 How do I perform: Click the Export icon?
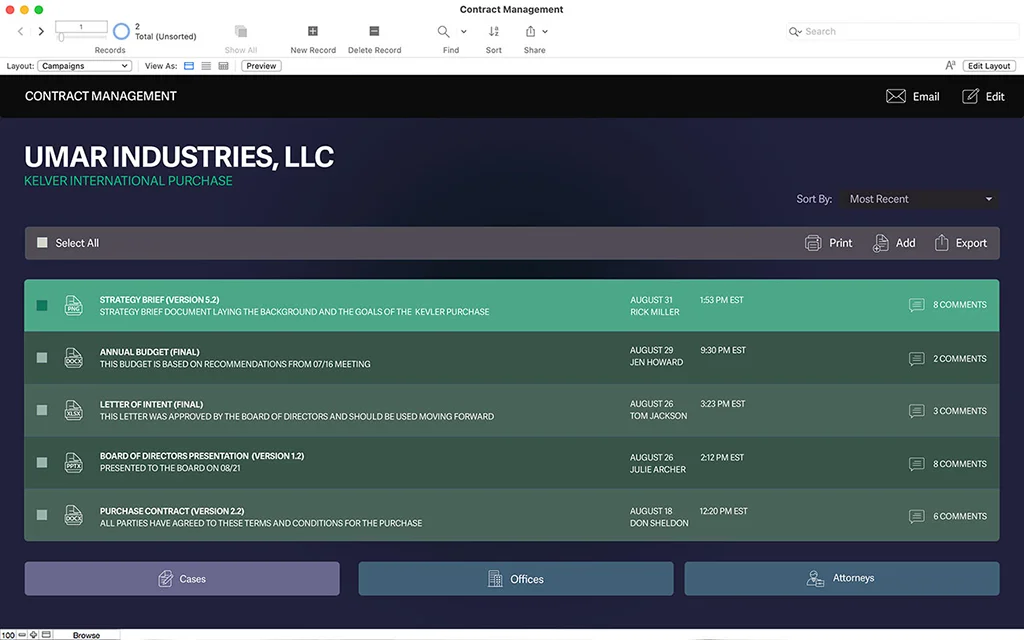tap(942, 243)
